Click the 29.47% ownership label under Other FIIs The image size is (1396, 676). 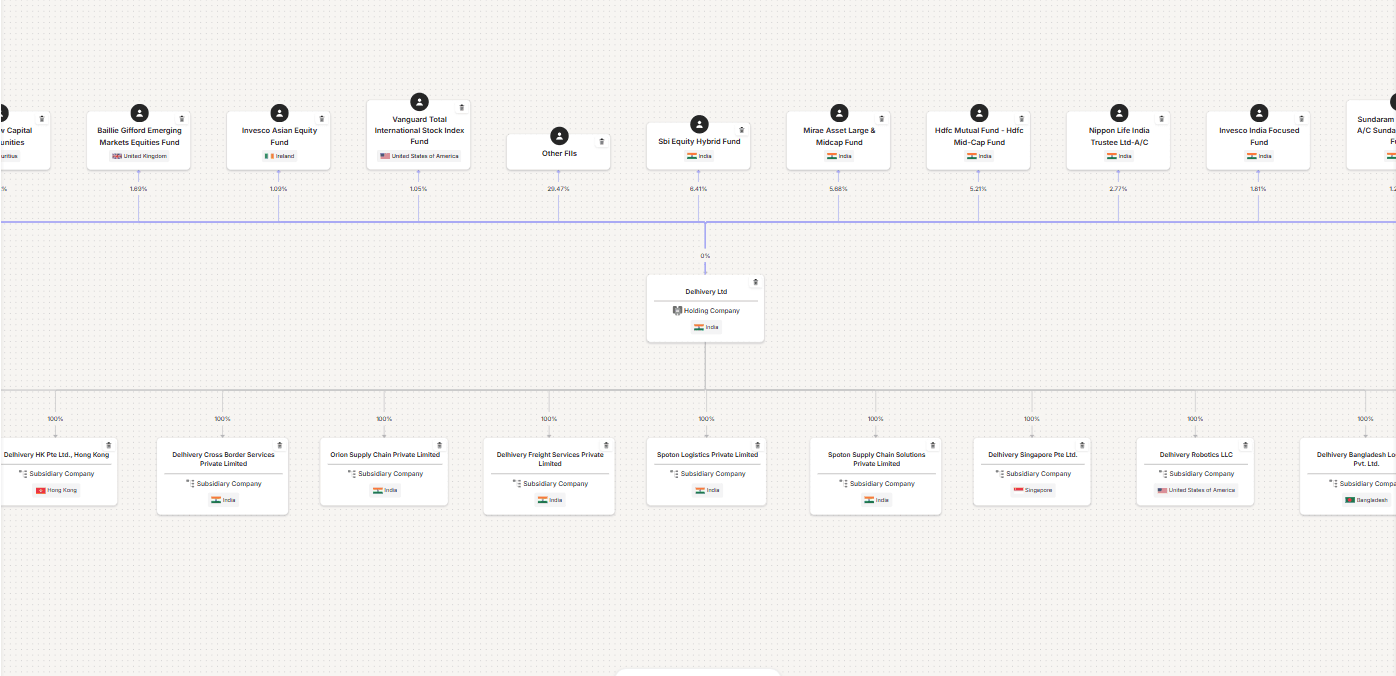point(558,189)
